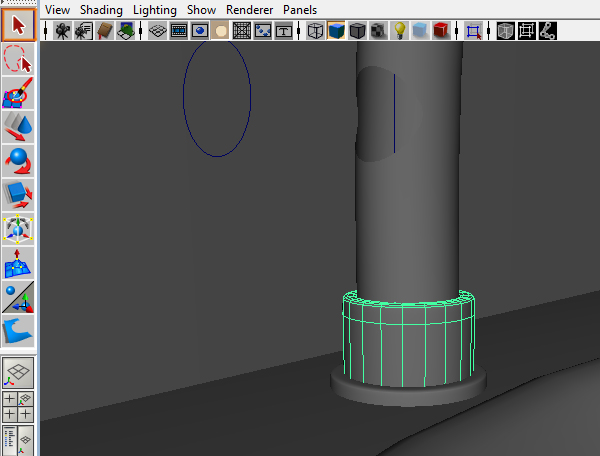Click the last-used tool blue shape icon
The image size is (600, 456).
coord(18,331)
